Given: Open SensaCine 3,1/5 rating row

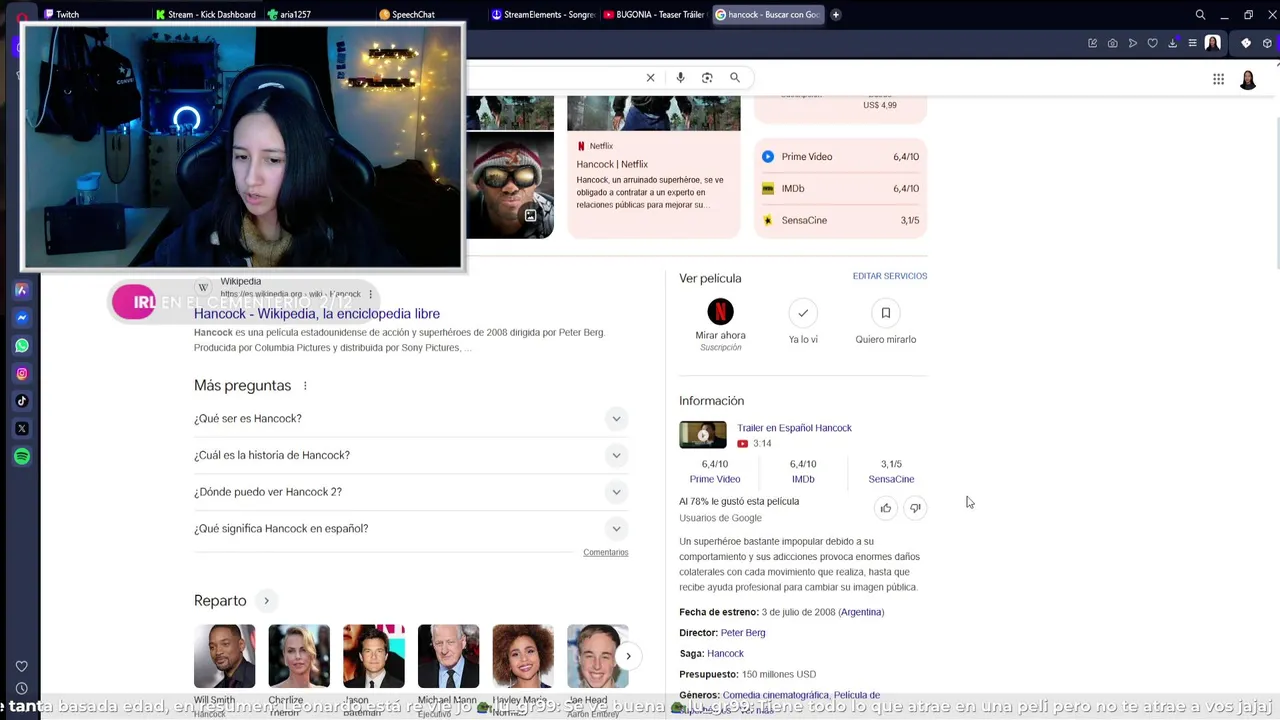Looking at the screenshot, I should coord(840,220).
